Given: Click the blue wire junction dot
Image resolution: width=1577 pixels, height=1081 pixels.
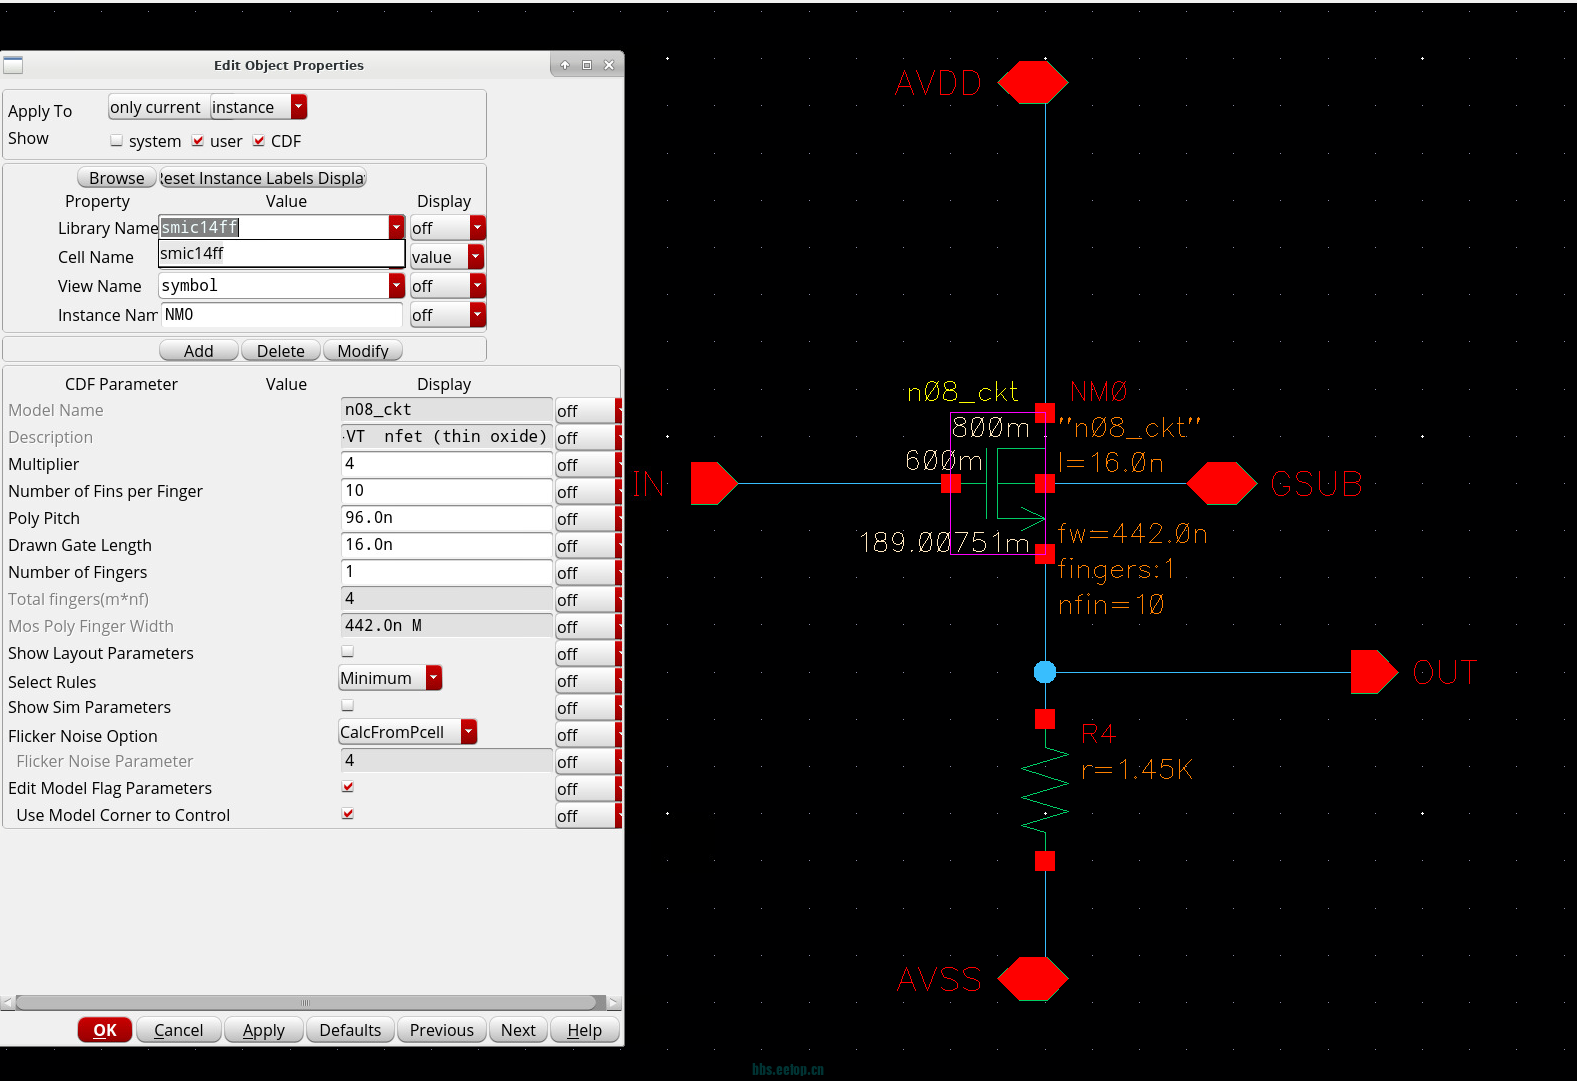Looking at the screenshot, I should [1045, 672].
